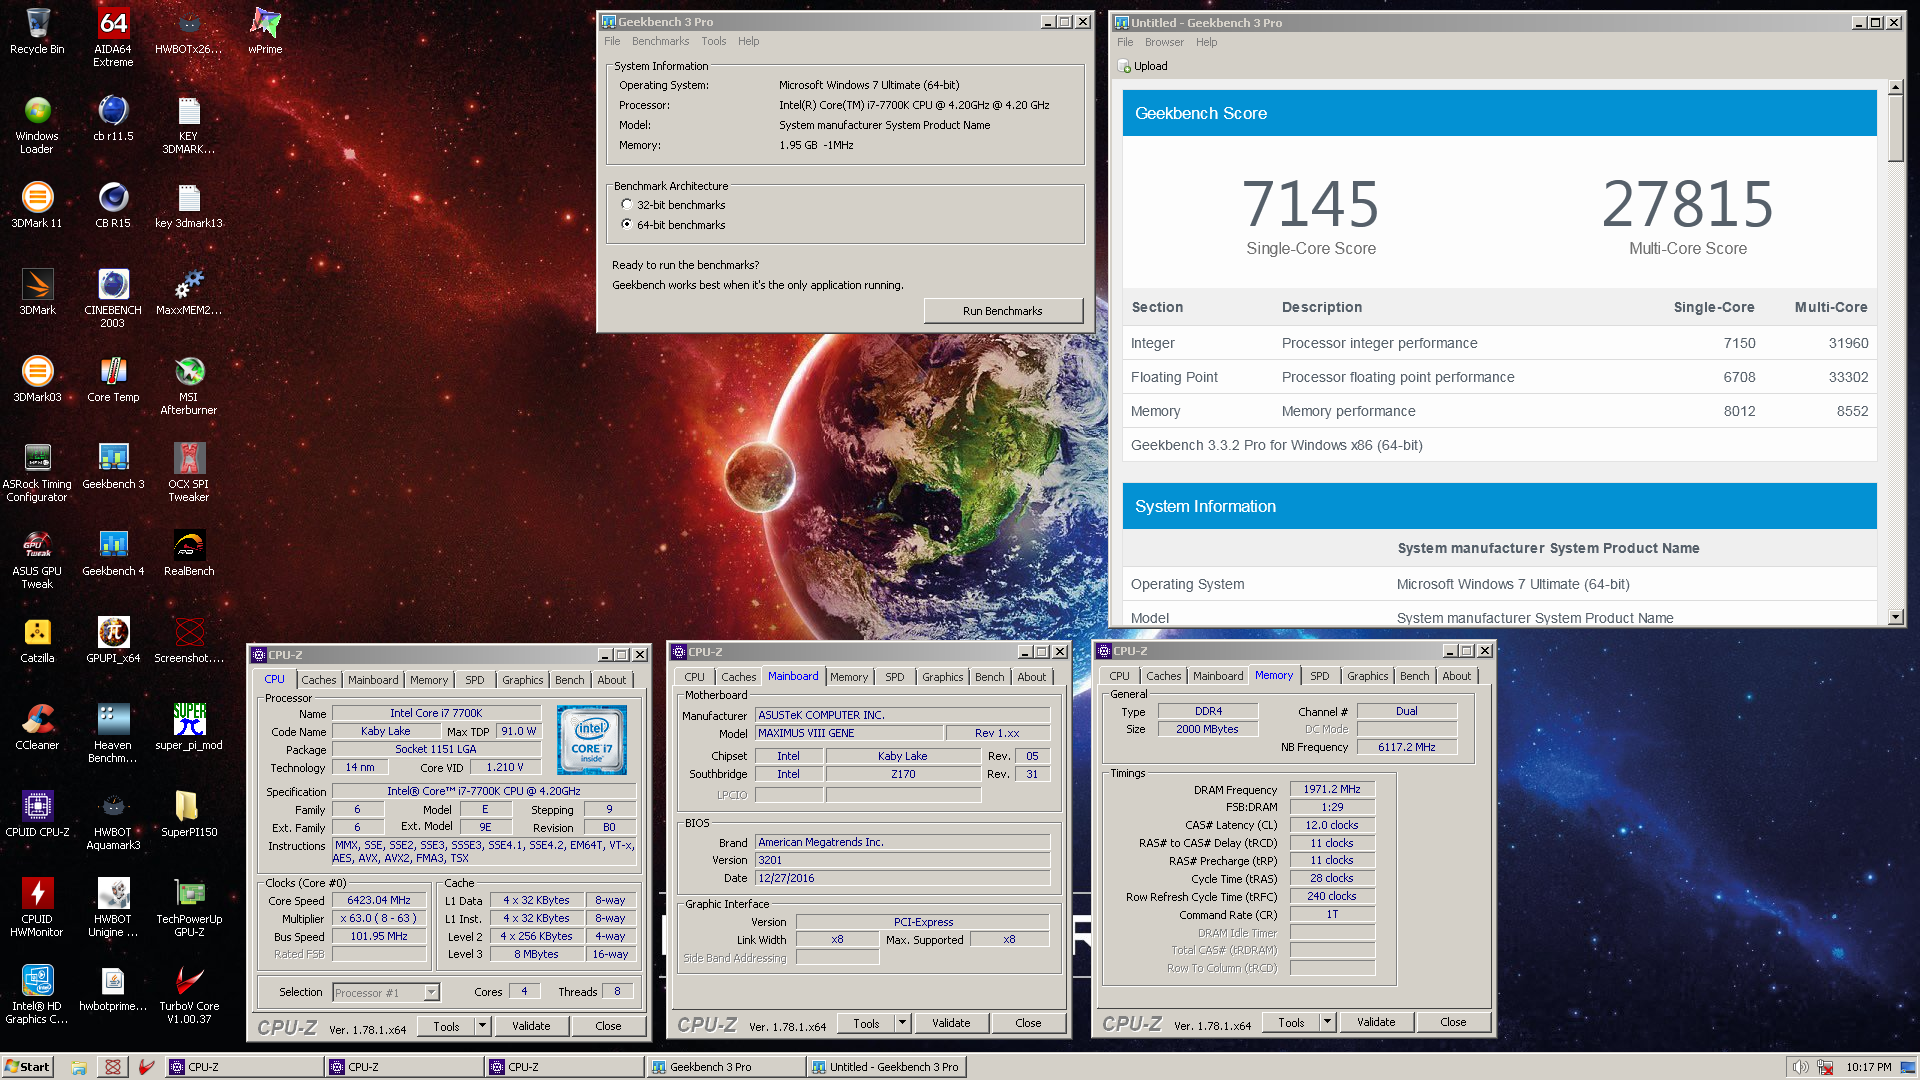Open the RealBench desktop icon

click(189, 553)
